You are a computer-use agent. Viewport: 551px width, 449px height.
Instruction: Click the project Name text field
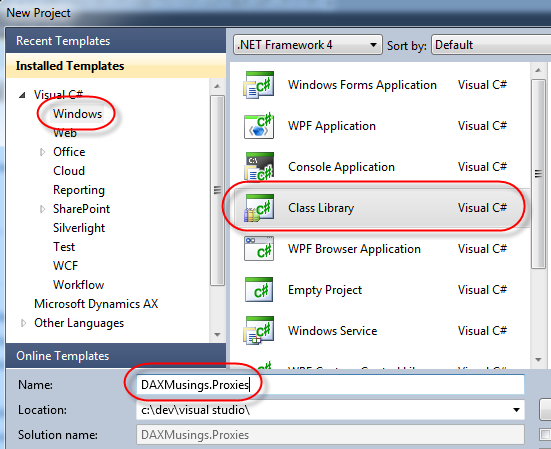point(330,385)
